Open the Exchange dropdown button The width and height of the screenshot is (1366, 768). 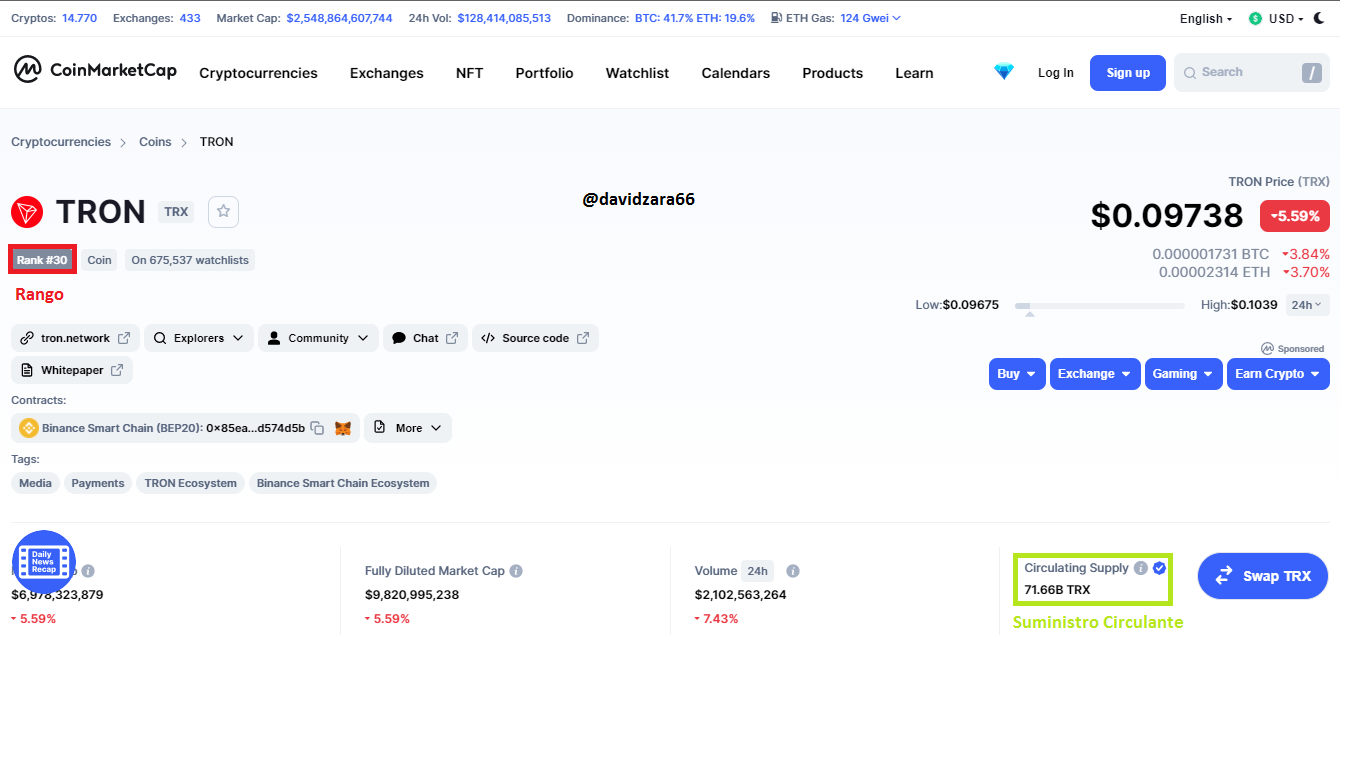(x=1095, y=374)
